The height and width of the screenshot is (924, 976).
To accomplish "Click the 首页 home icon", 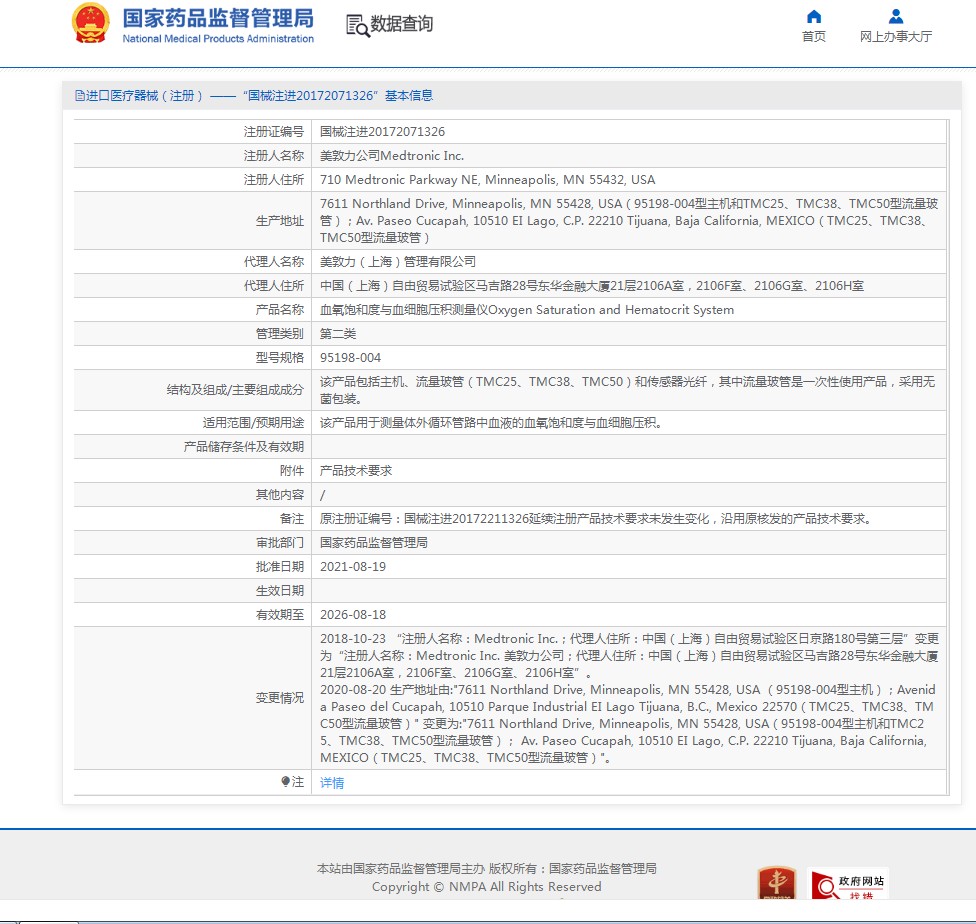I will coord(814,16).
